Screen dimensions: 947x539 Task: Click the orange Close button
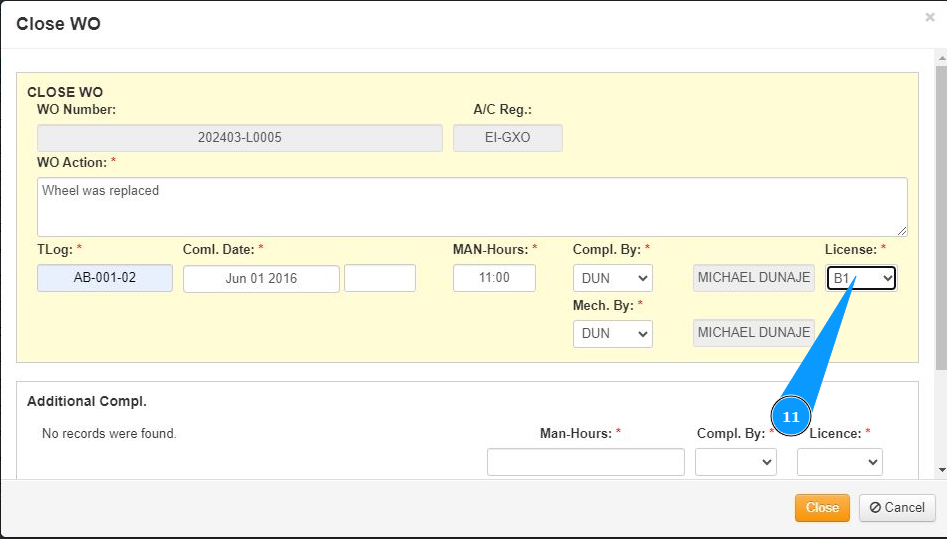click(x=822, y=508)
